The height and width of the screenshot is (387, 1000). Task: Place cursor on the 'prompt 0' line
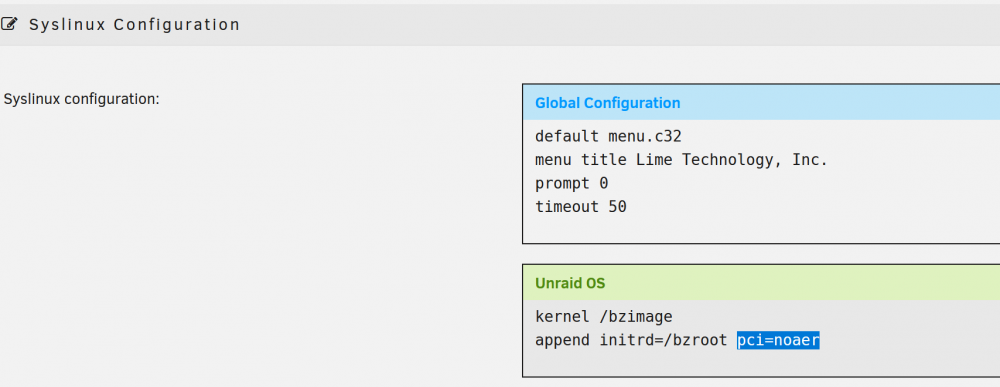[571, 184]
